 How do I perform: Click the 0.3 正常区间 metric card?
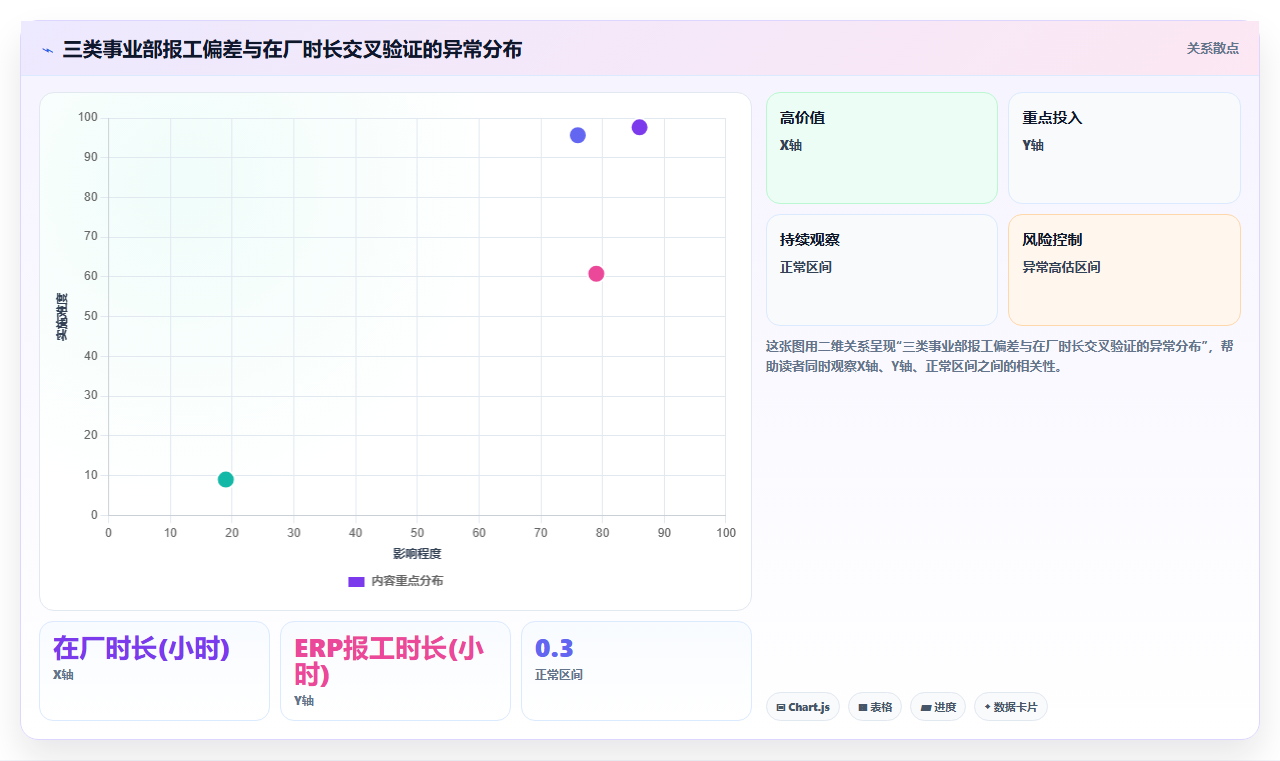click(x=636, y=671)
